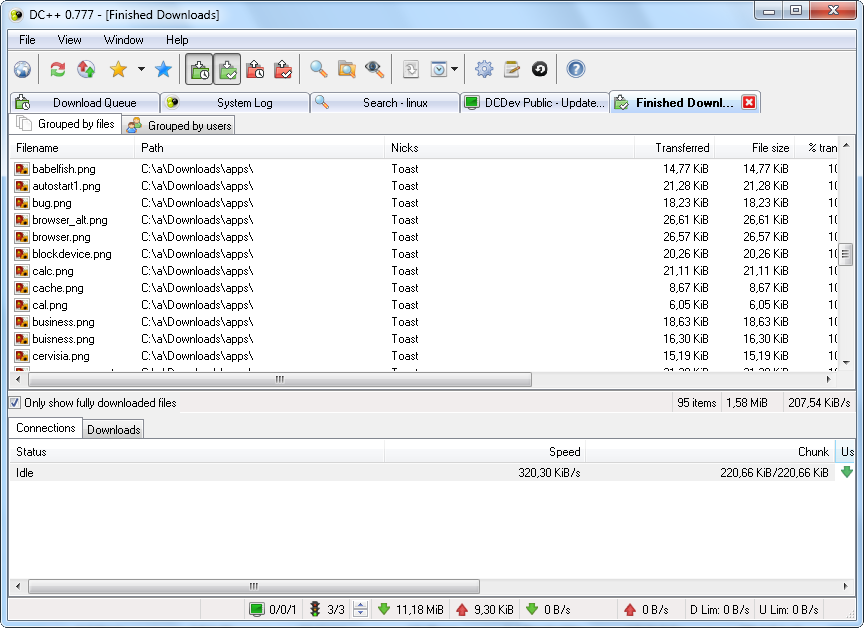Image resolution: width=864 pixels, height=628 pixels.
Task: Open the Download Queue via toolbar icon
Action: (x=199, y=69)
